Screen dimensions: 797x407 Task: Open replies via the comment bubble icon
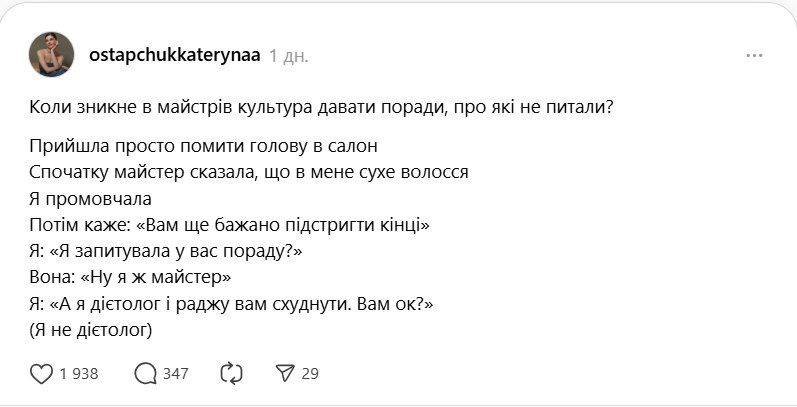145,373
